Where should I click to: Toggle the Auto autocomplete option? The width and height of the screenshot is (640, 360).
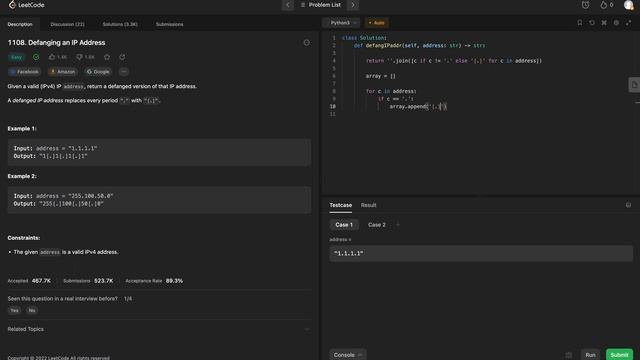coord(376,23)
